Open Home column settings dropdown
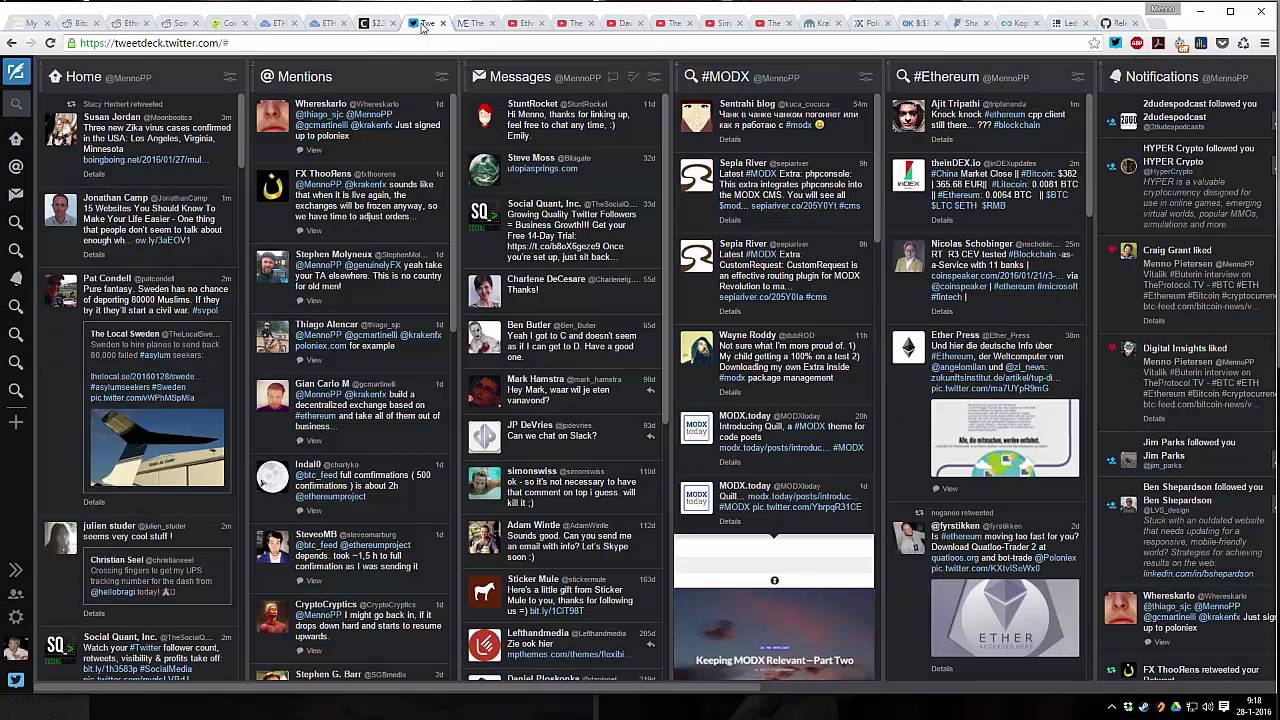Viewport: 1280px width, 720px height. coord(230,77)
